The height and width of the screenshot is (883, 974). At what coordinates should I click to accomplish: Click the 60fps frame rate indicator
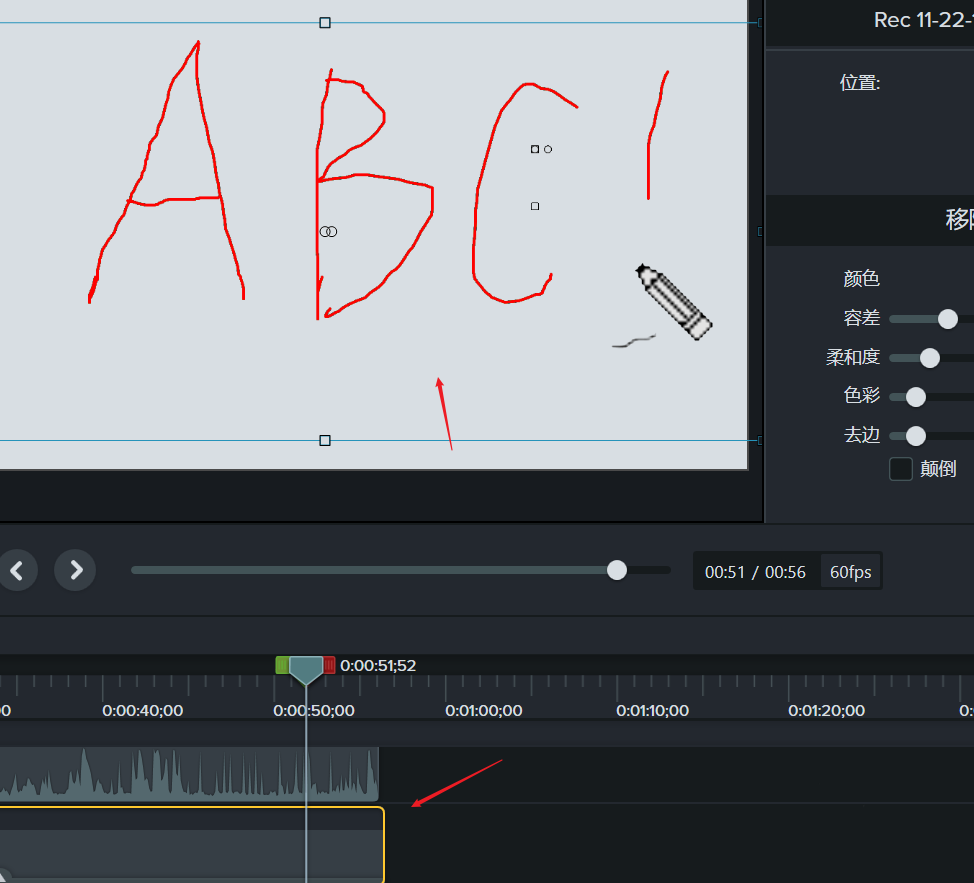tap(851, 571)
